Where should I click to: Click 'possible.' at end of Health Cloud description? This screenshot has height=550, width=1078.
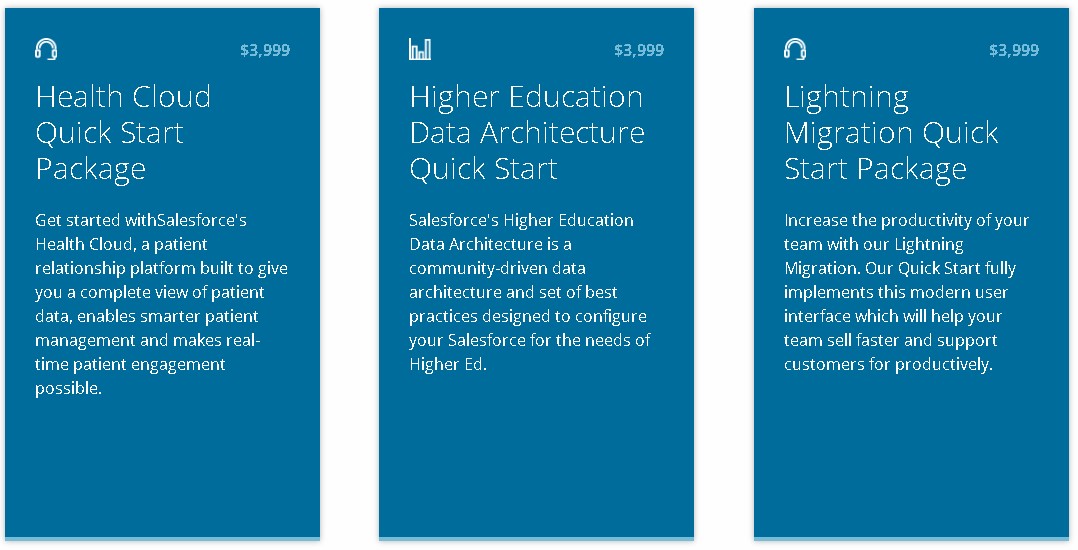click(68, 389)
